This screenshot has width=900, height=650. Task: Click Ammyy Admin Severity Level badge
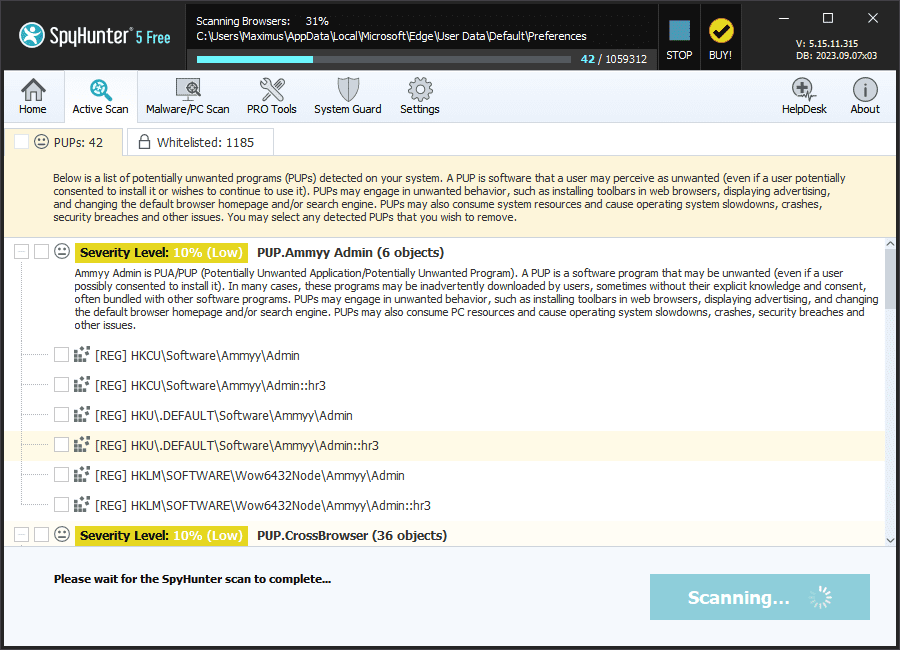pyautogui.click(x=161, y=253)
